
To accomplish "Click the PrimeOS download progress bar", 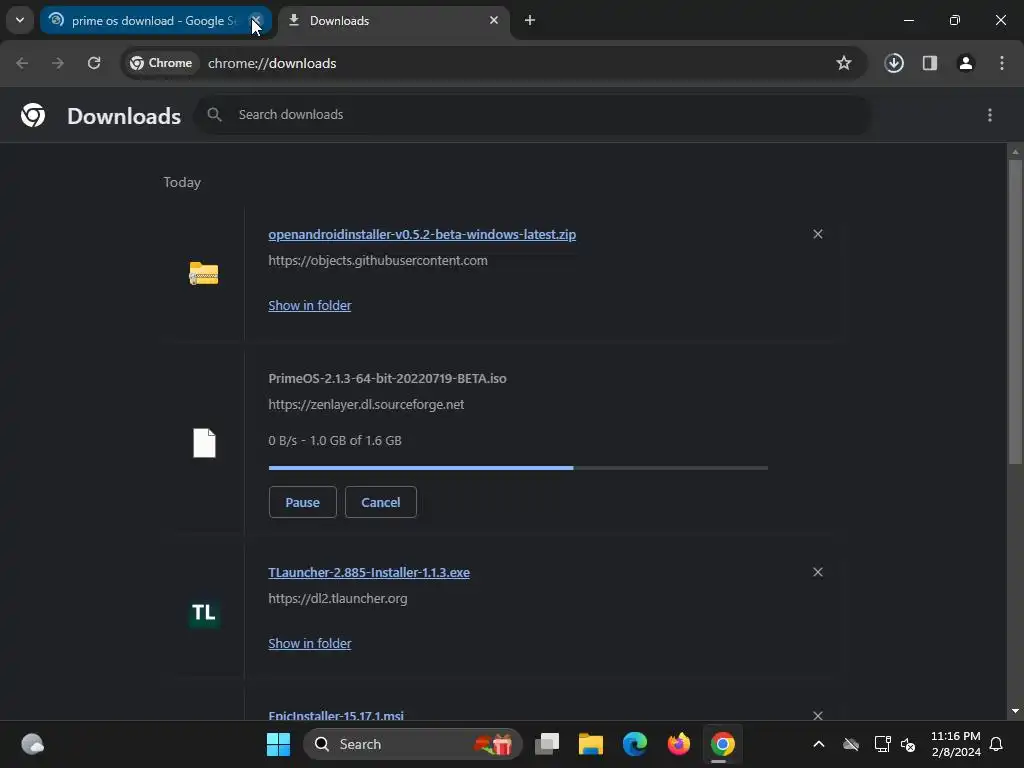I will (x=518, y=468).
